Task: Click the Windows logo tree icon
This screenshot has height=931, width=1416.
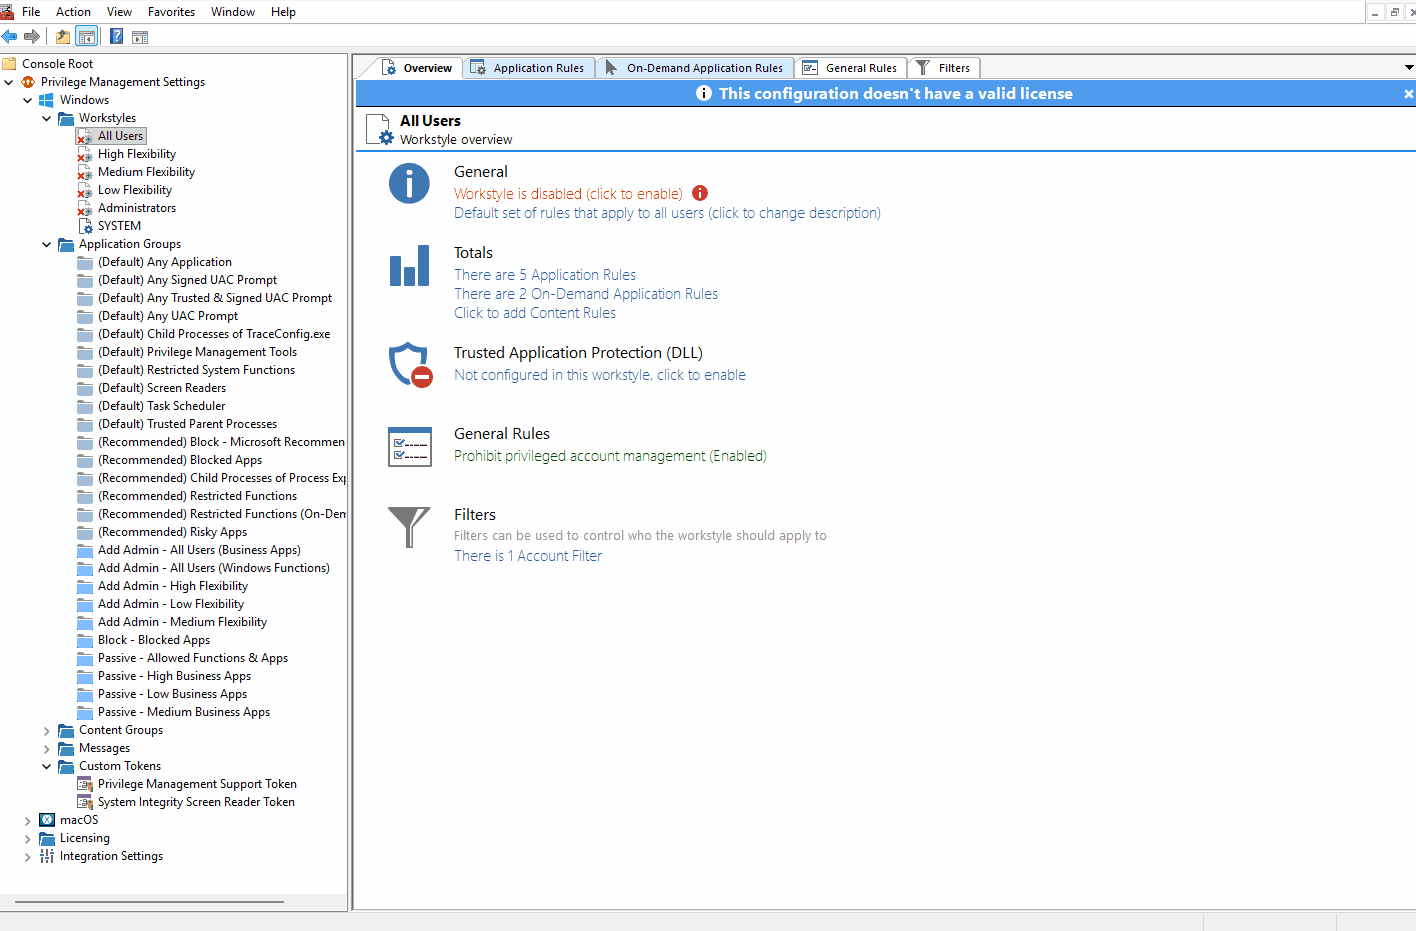Action: 46,100
